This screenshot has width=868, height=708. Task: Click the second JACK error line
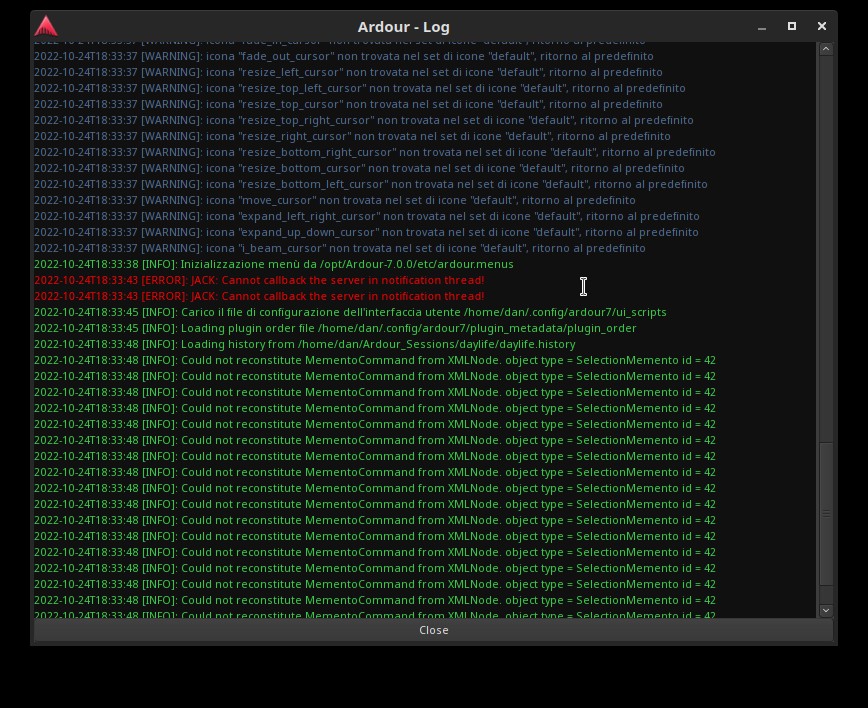[259, 296]
